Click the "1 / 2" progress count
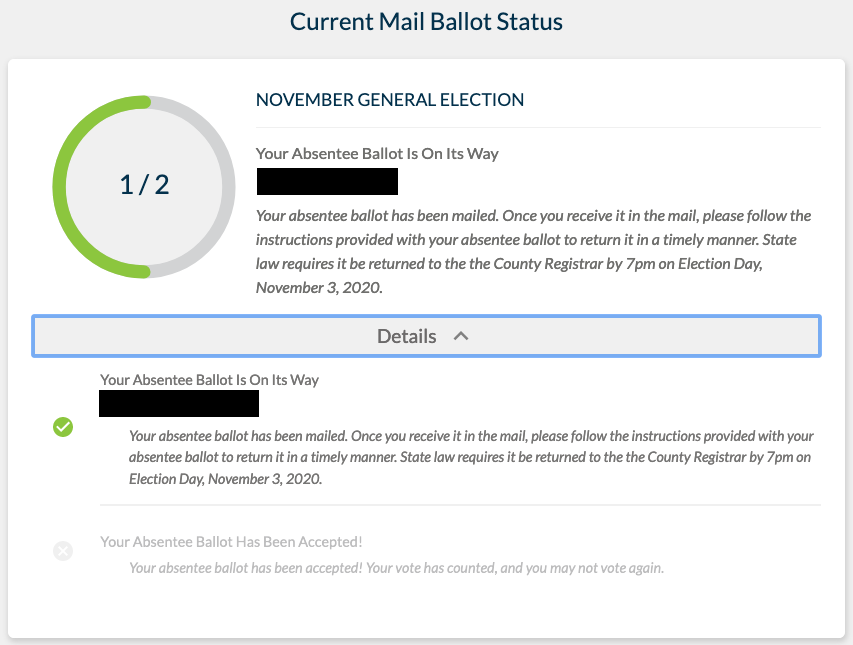 click(144, 185)
